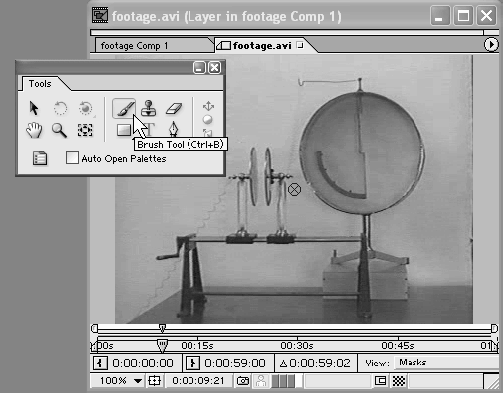Viewport: 503px width, 393px height.
Task: Set the layer in point button
Action: [x=100, y=363]
